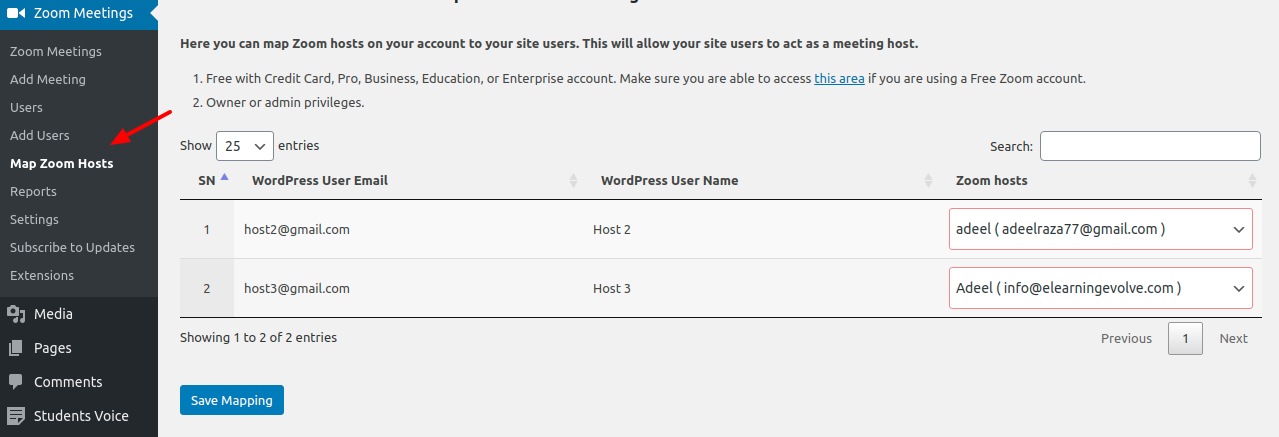1279x437 pixels.
Task: Click 'Showing 1 to 2 of 2 entries' text
Action: pos(258,338)
